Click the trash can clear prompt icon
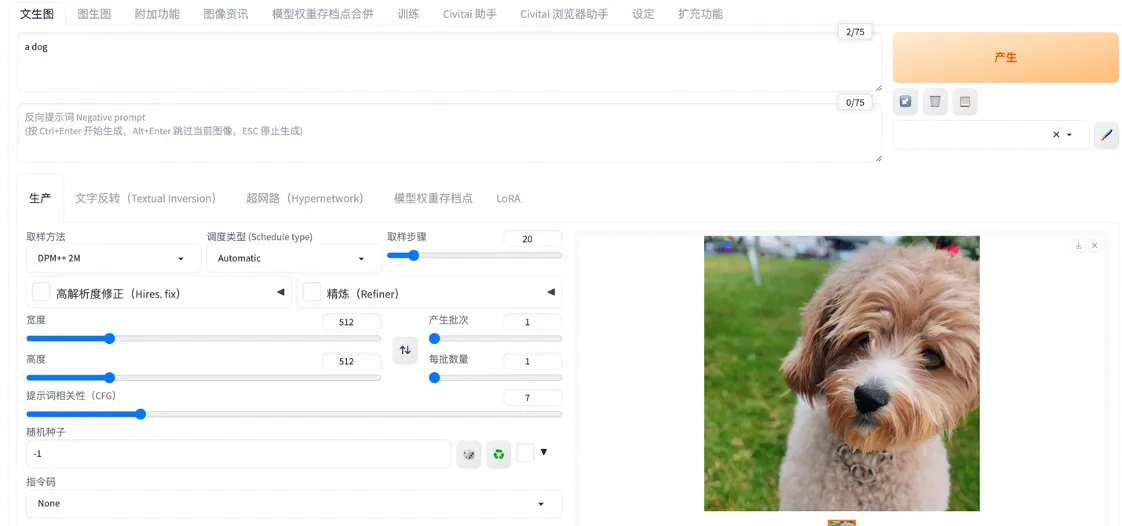 pos(935,102)
